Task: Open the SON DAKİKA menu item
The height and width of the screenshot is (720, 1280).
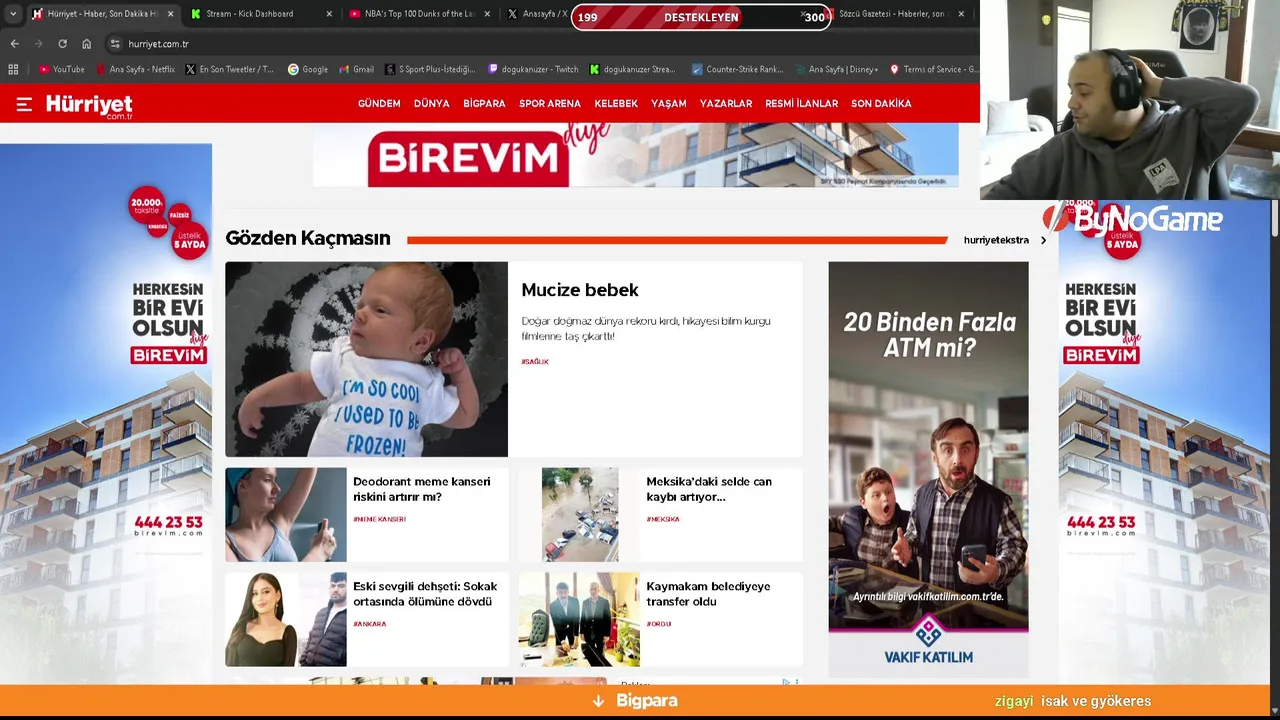Action: tap(881, 104)
